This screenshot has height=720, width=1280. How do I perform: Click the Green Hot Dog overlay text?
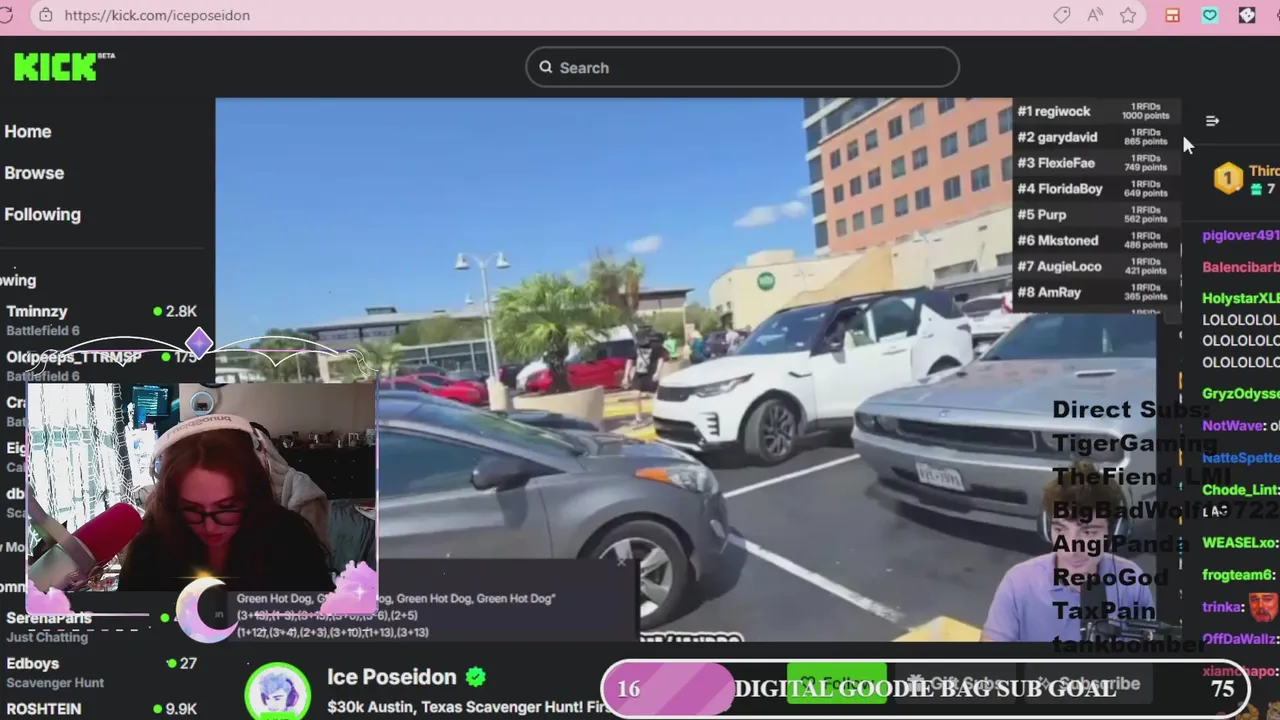point(395,599)
